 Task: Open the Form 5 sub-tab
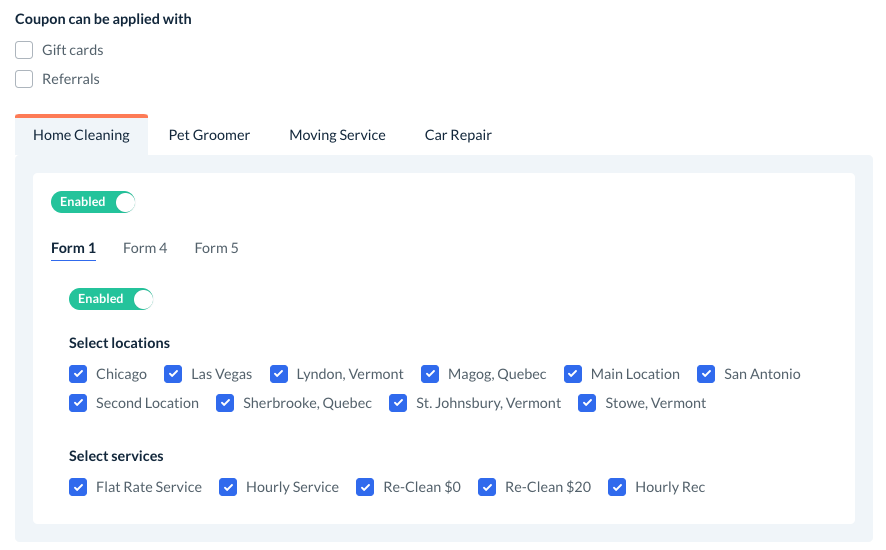(216, 248)
